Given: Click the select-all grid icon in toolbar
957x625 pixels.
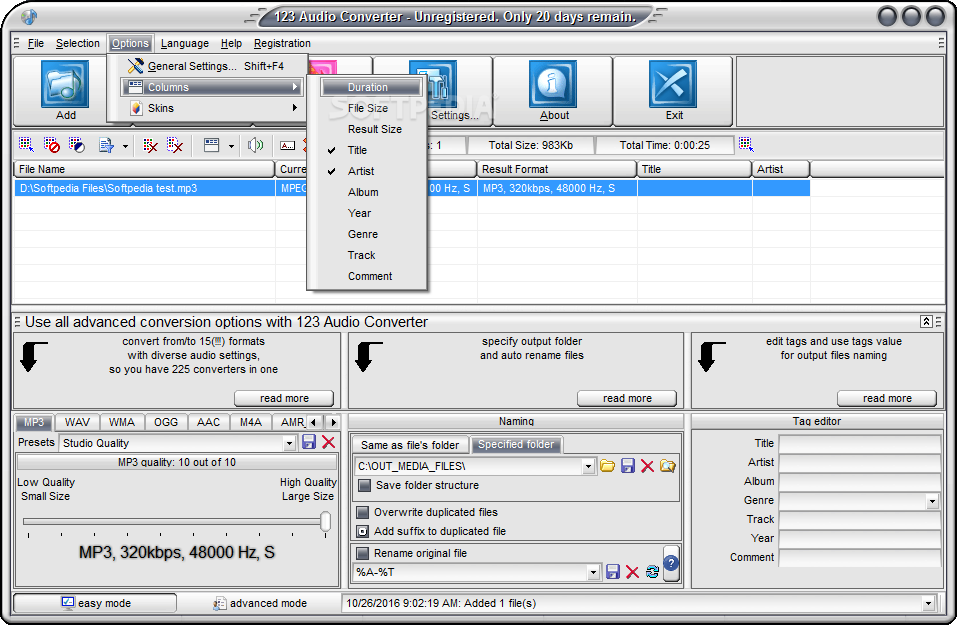Looking at the screenshot, I should pos(26,145).
